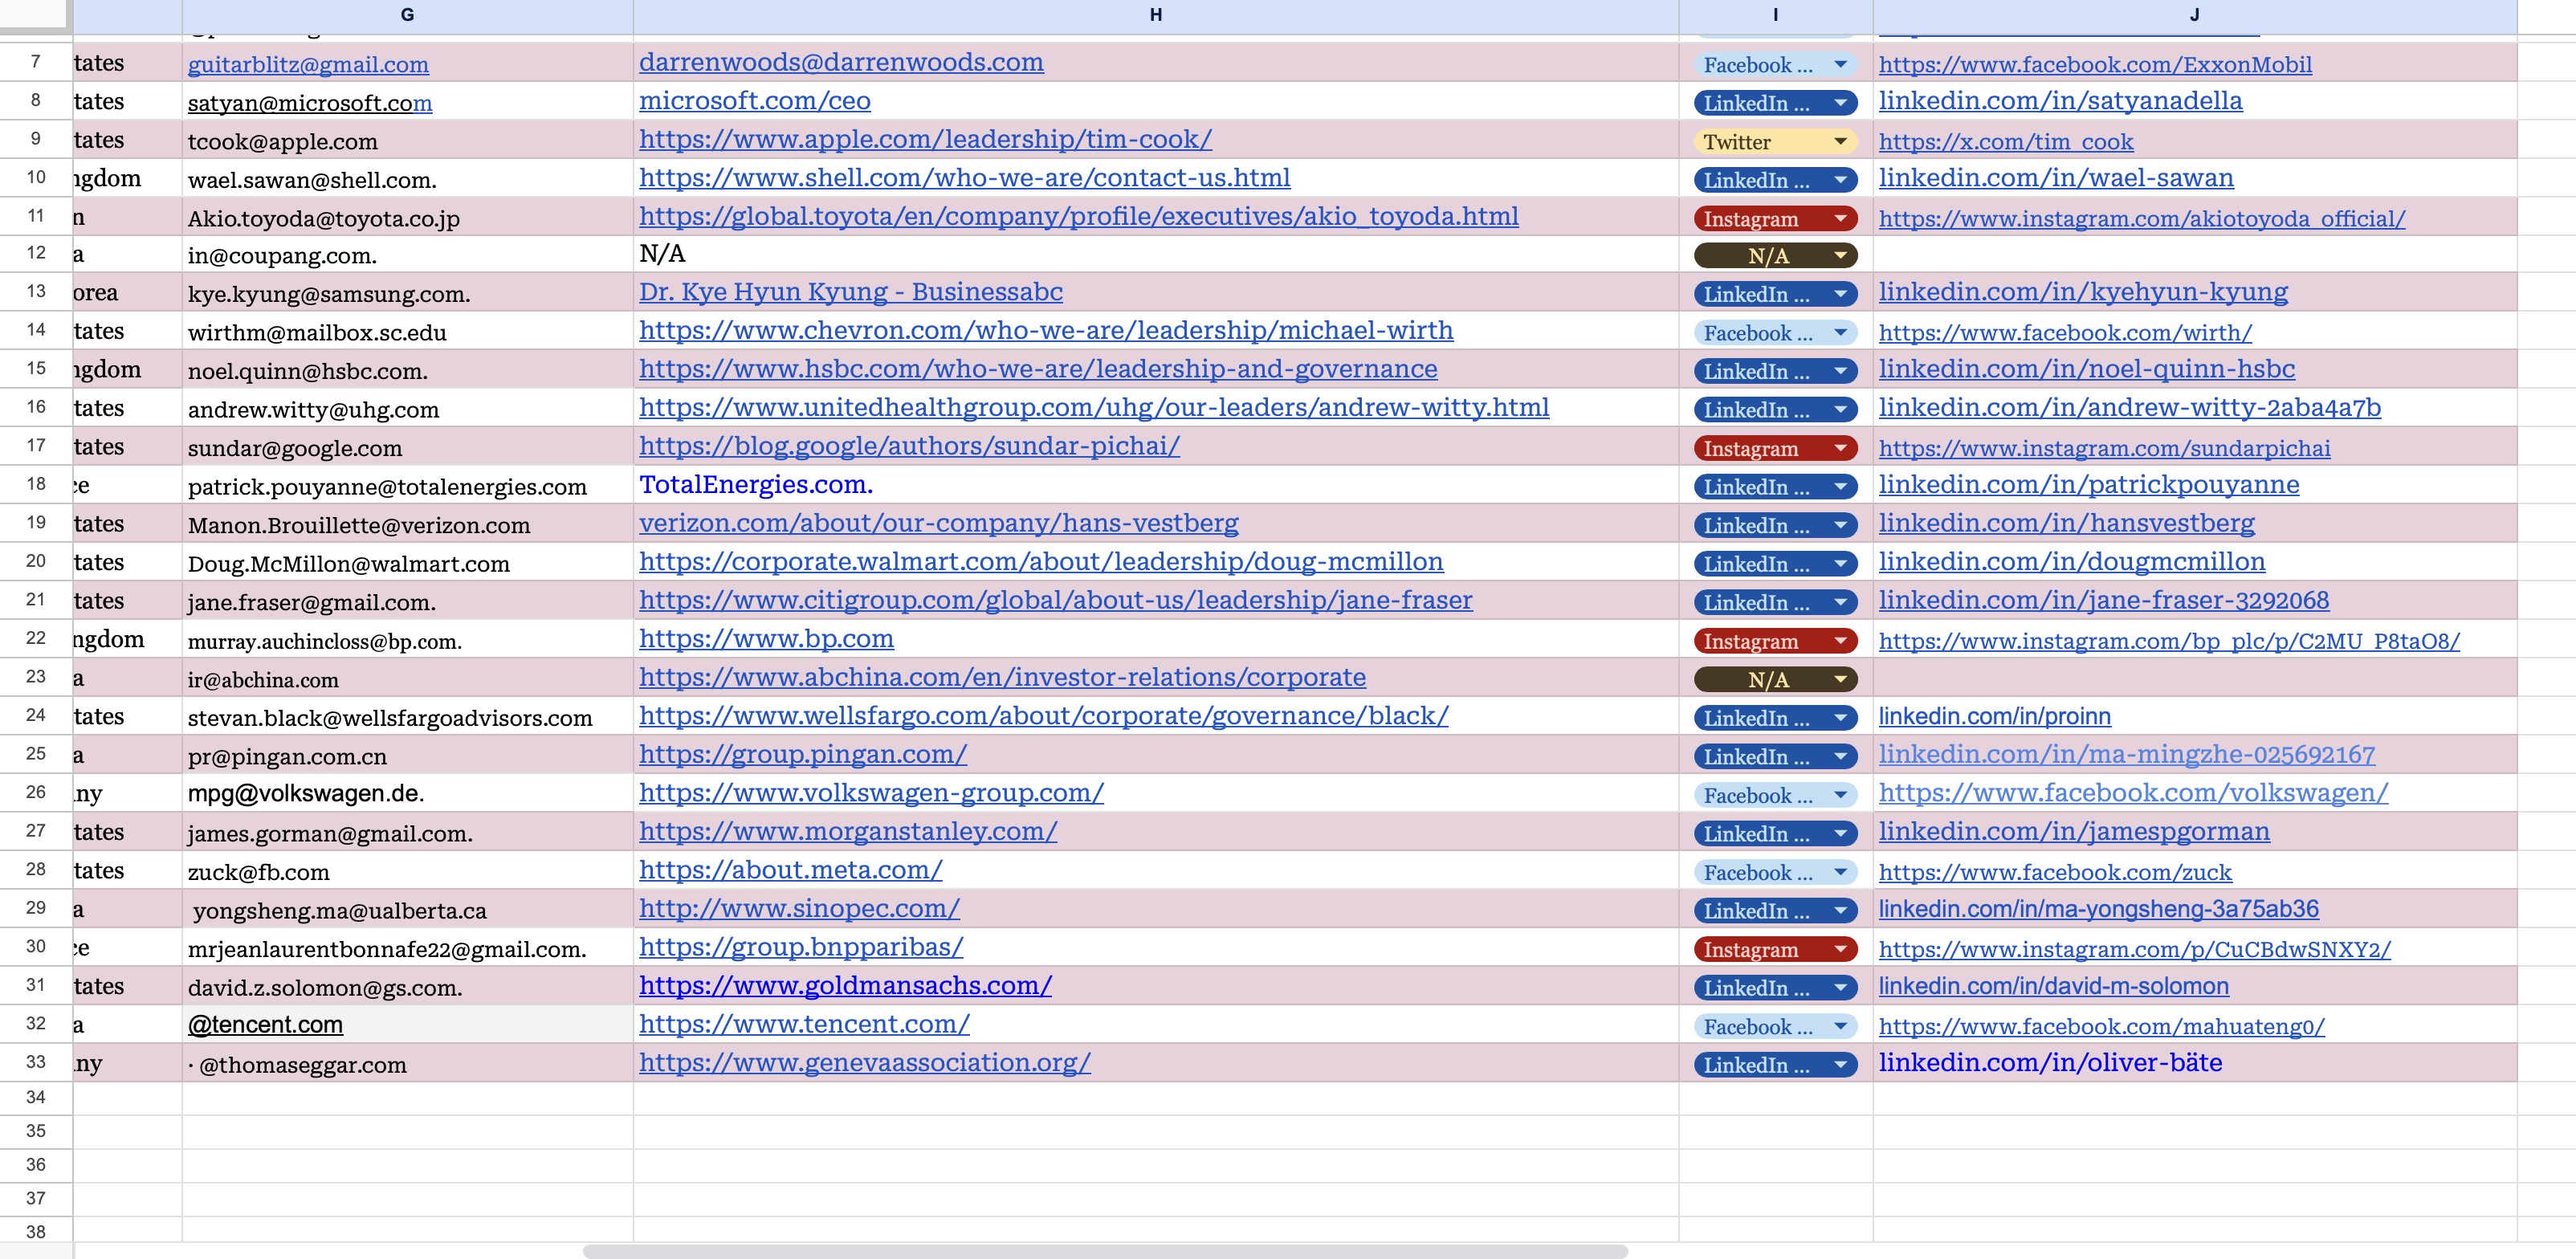
Task: Expand the Instagram dropdown in row 11
Action: [x=1839, y=219]
